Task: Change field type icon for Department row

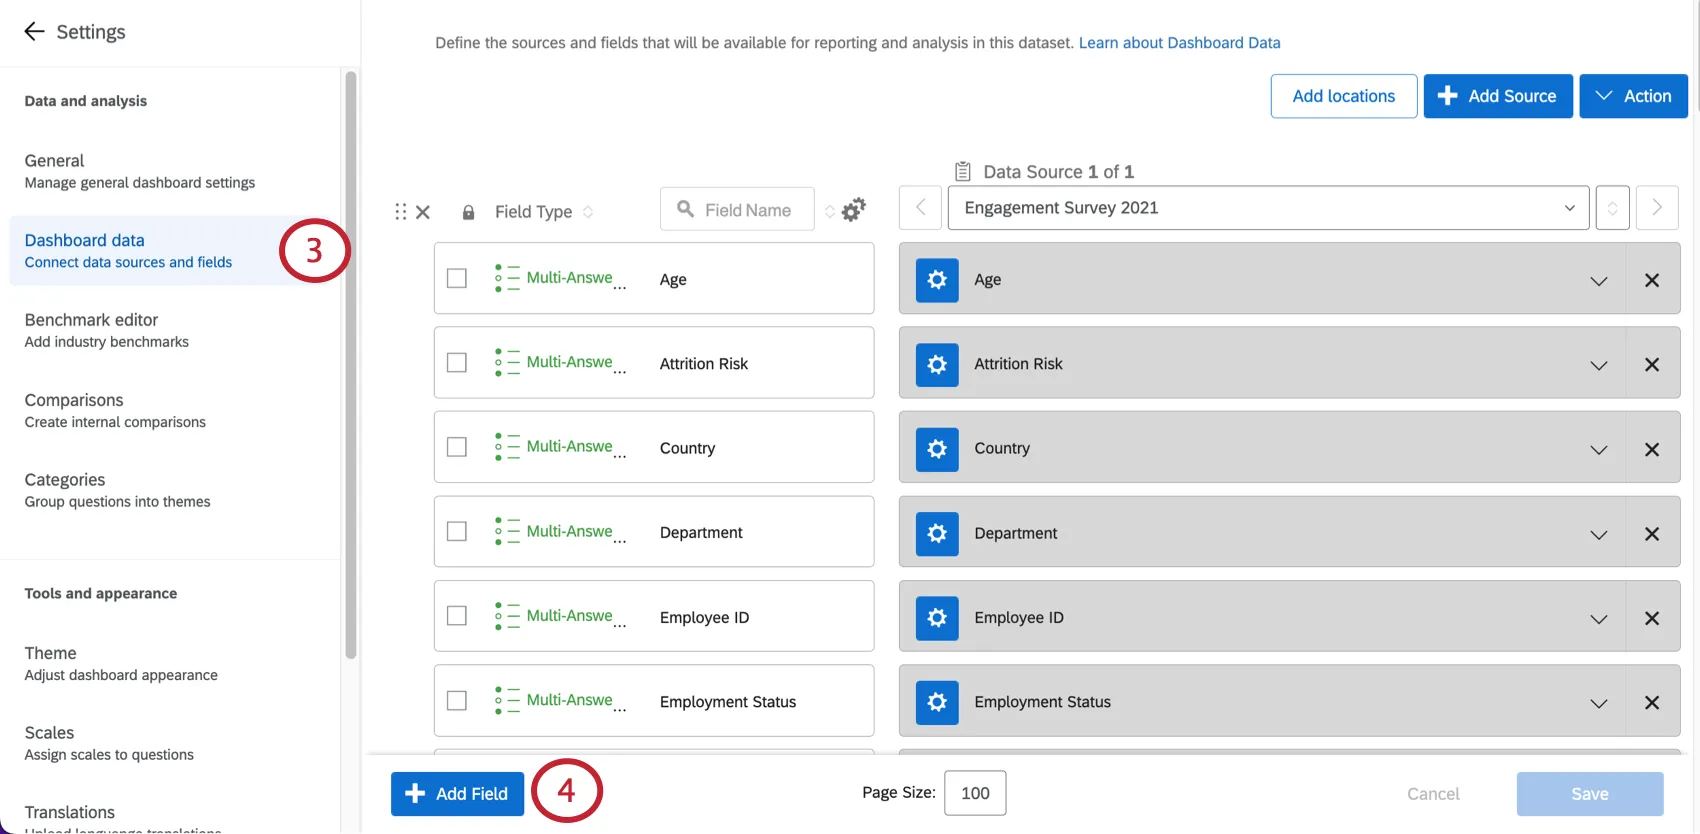Action: (x=508, y=532)
